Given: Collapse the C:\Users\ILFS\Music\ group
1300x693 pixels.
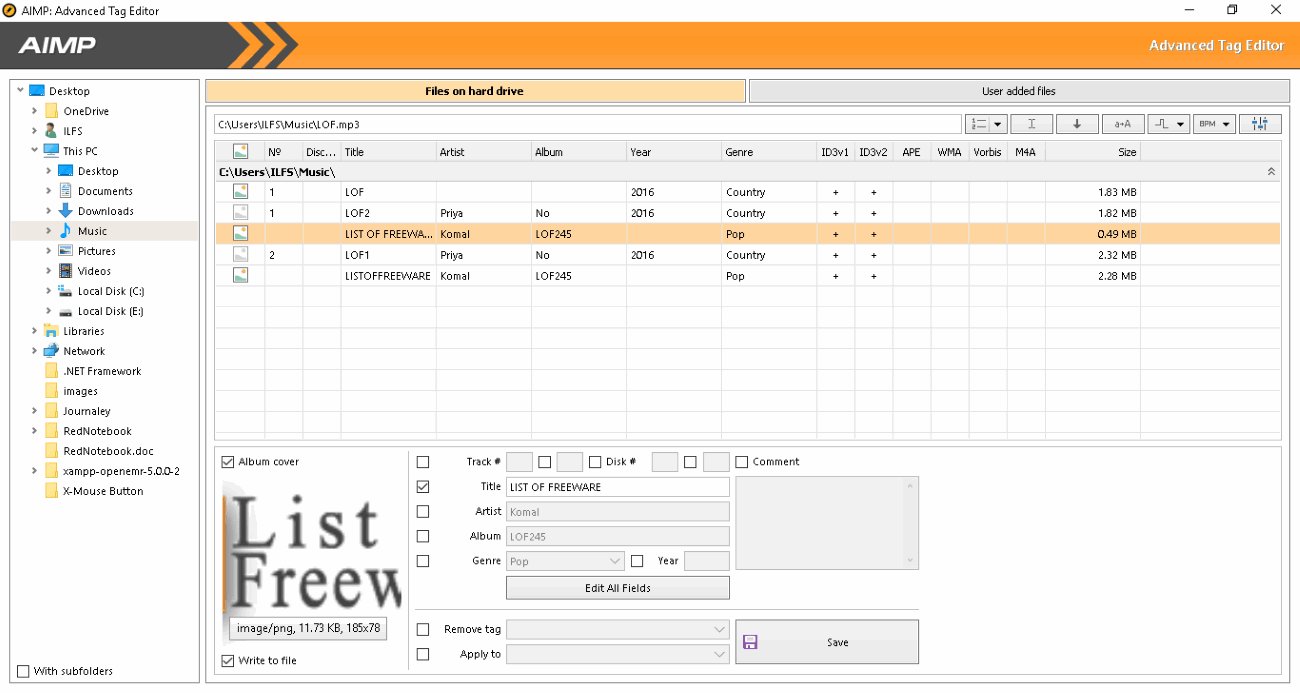Looking at the screenshot, I should click(x=1271, y=172).
